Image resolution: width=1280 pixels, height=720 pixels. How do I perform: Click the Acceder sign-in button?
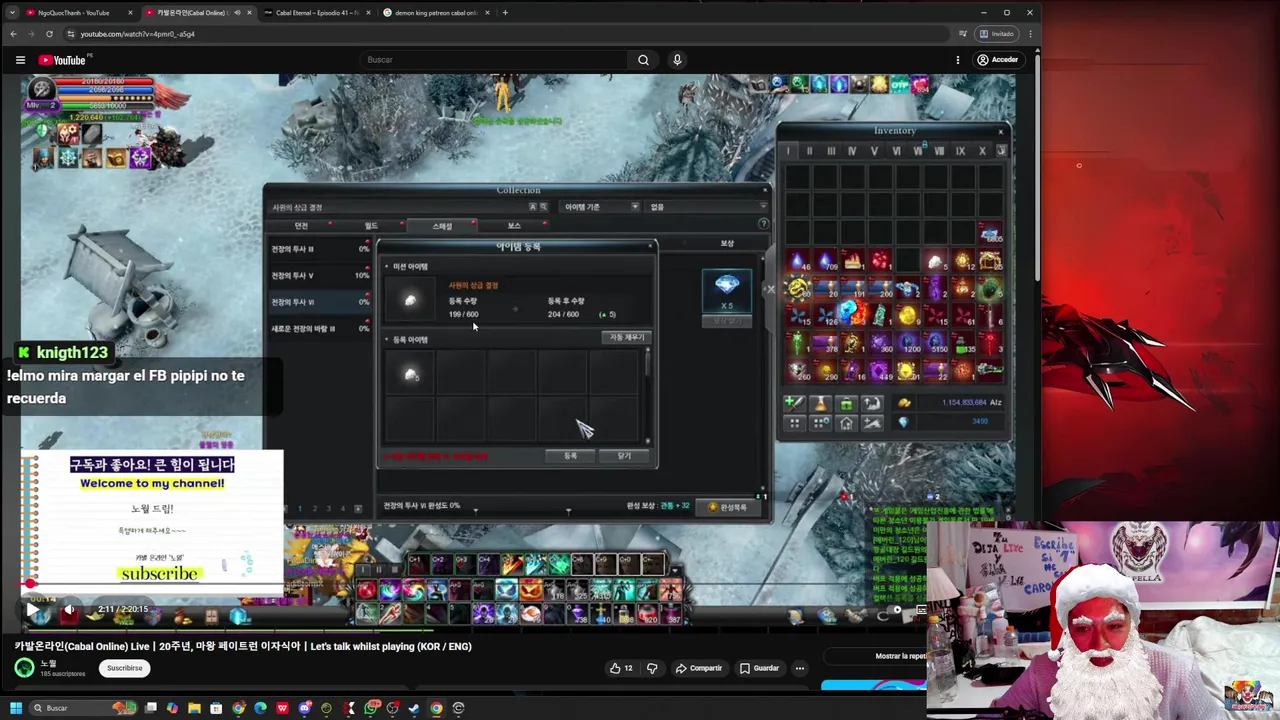997,60
